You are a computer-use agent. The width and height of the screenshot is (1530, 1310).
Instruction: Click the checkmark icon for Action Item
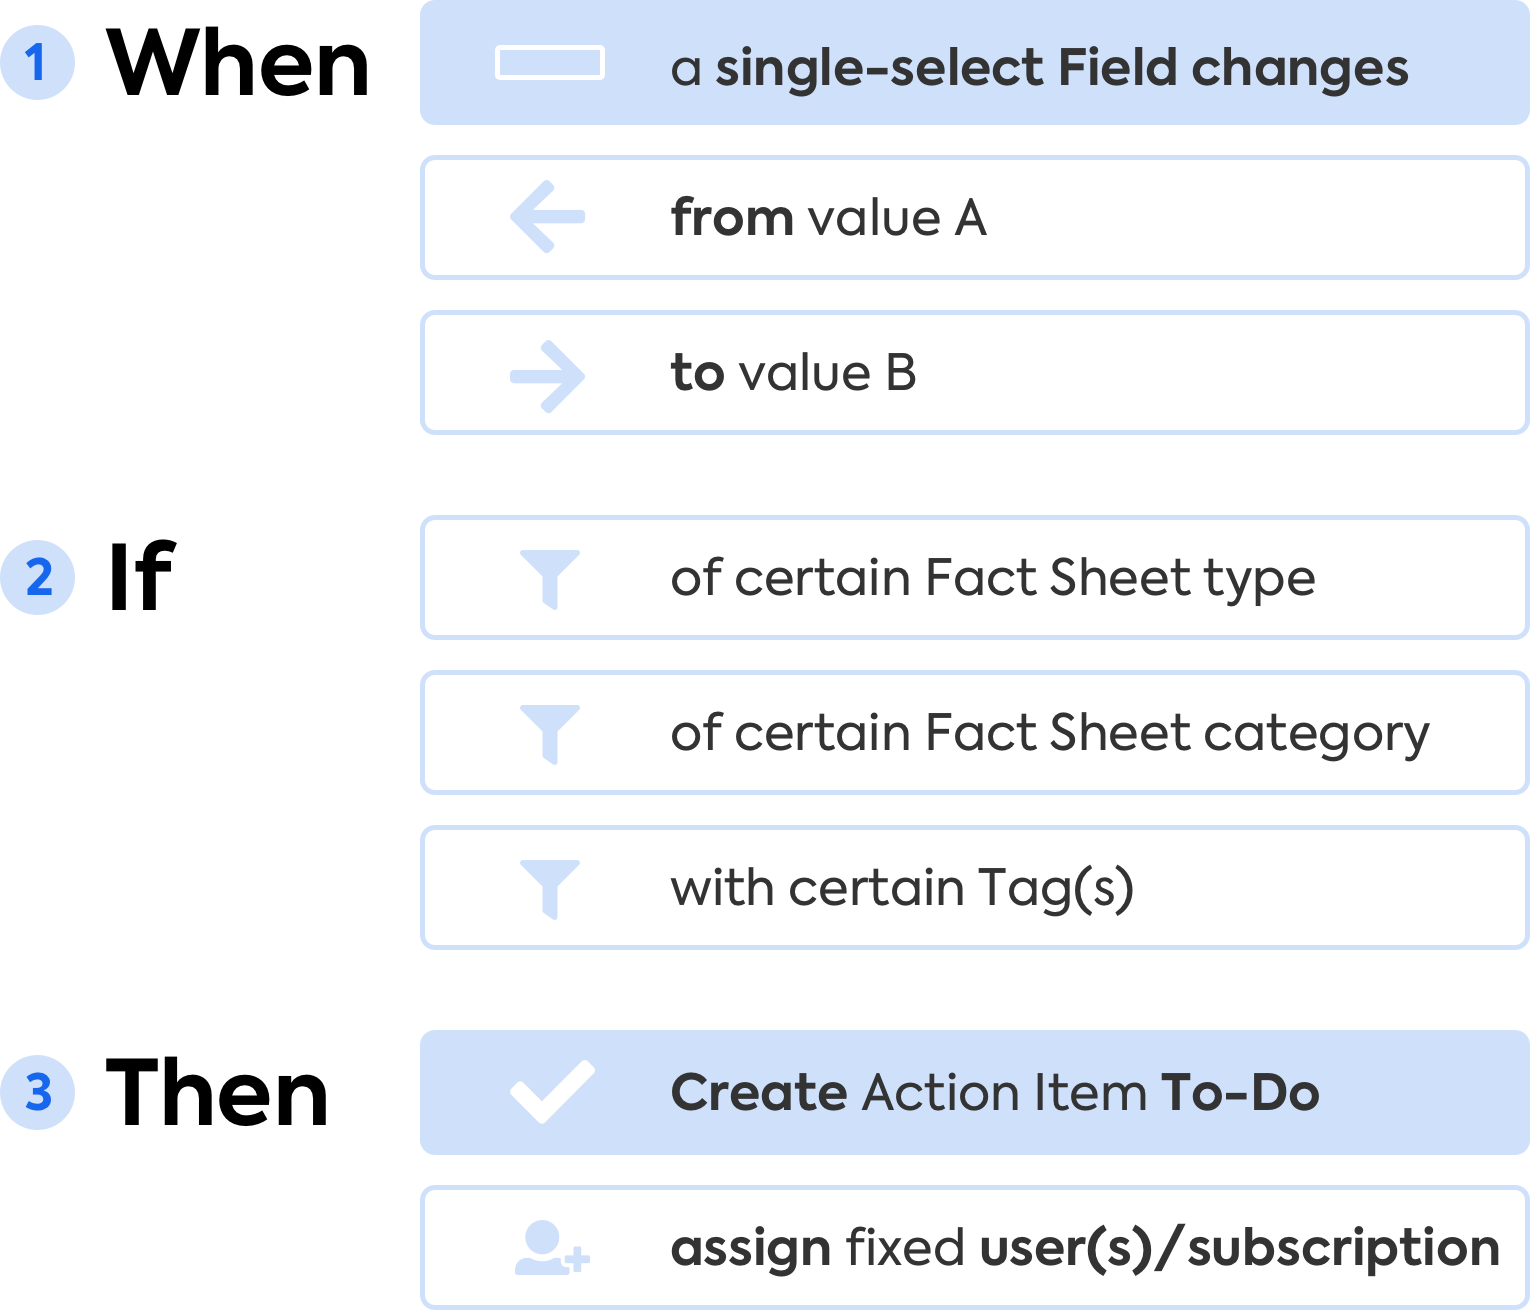click(551, 1092)
